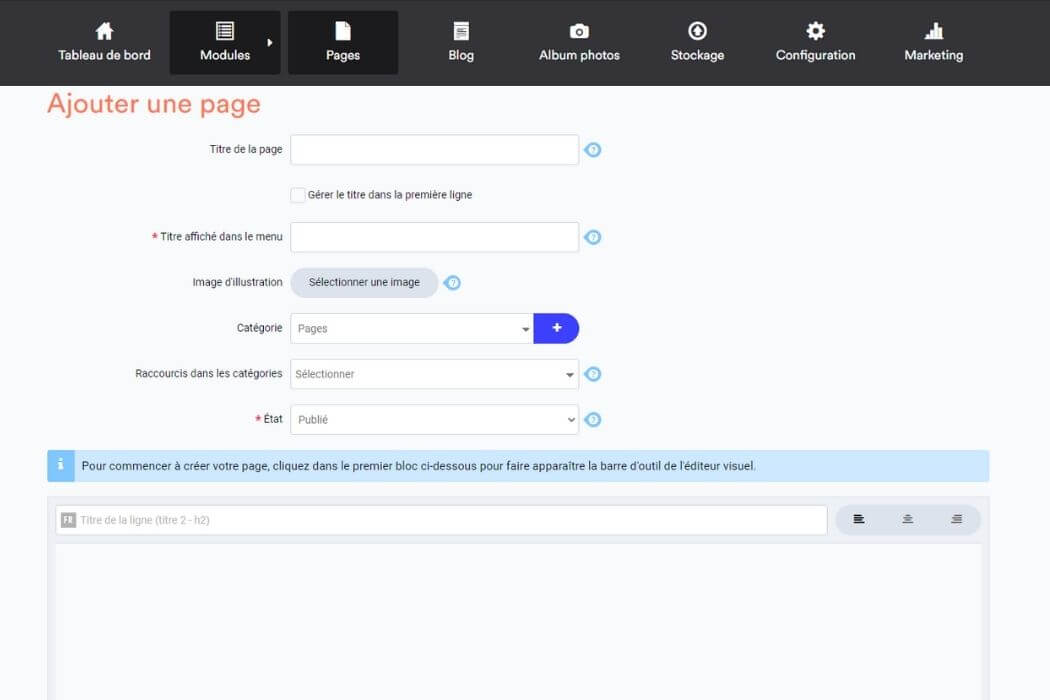Open the État dropdown set to Publié
Viewport: 1050px width, 700px height.
point(435,419)
